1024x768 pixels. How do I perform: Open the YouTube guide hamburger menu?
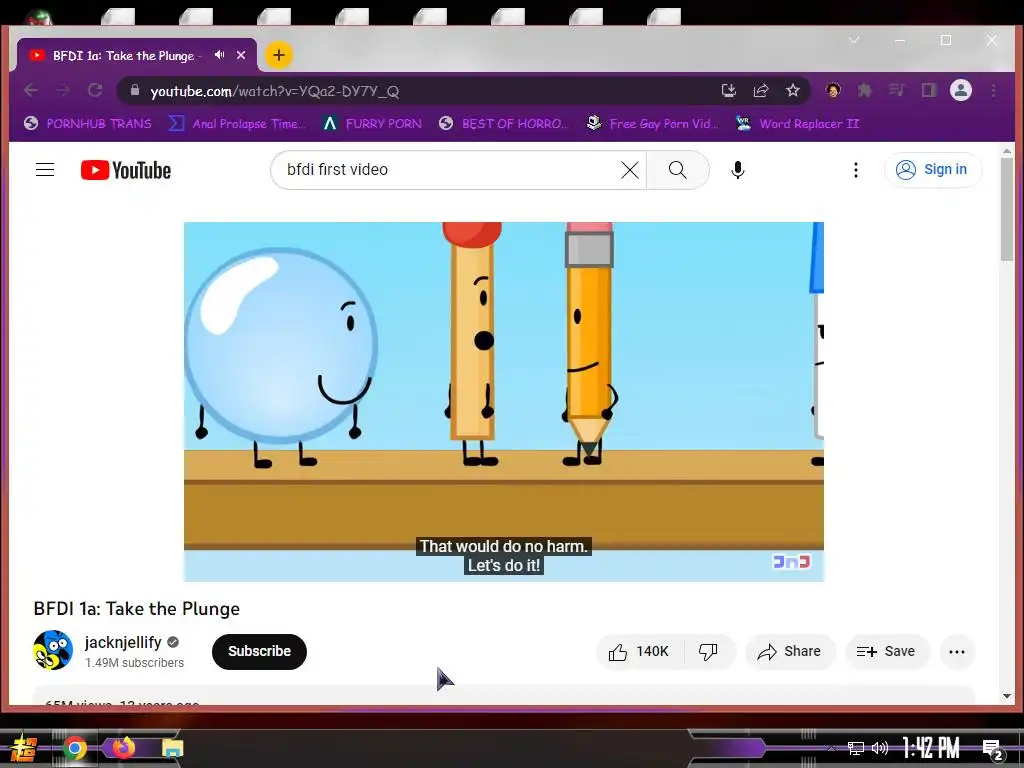click(x=44, y=170)
